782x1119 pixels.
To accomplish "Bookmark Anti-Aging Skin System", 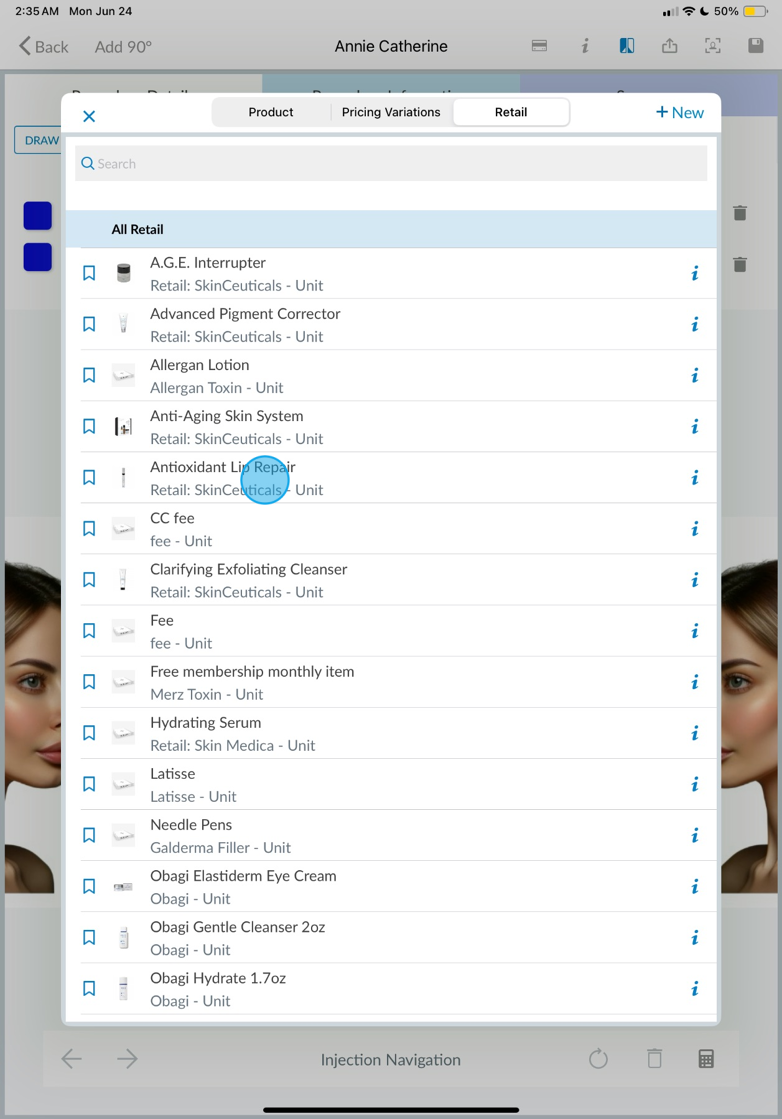I will [89, 426].
